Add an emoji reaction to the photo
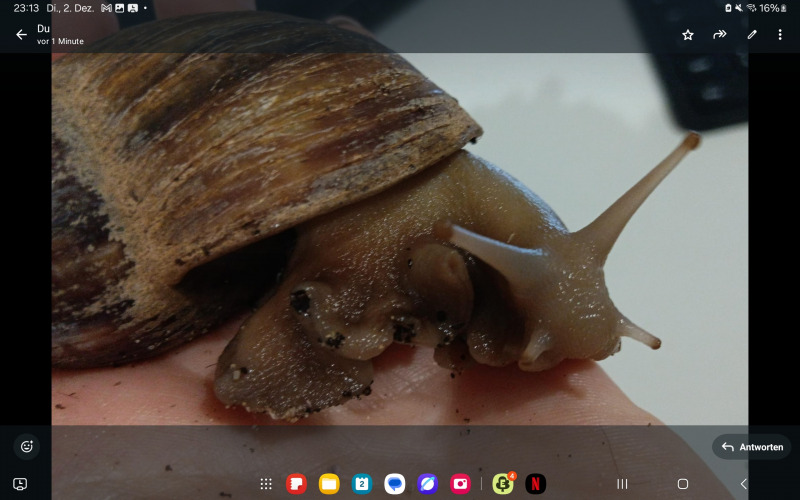The height and width of the screenshot is (500, 800). tap(27, 447)
